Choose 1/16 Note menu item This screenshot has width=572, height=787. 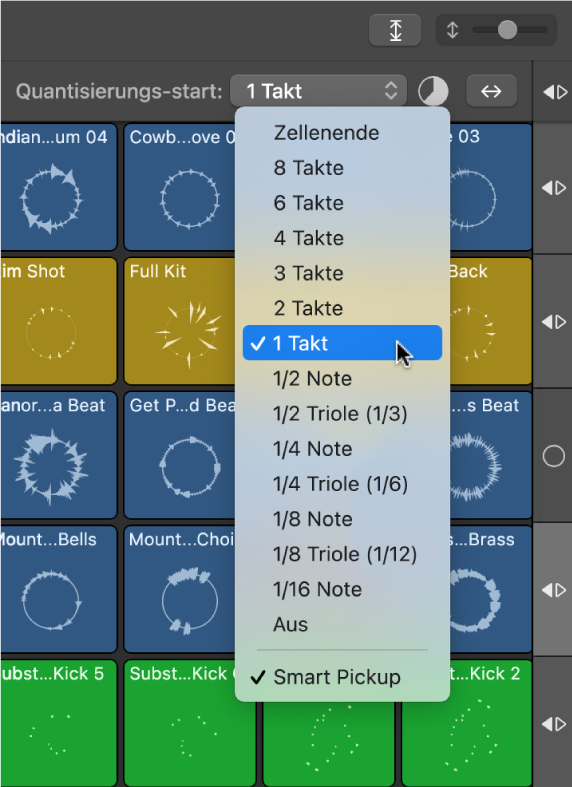click(342, 589)
